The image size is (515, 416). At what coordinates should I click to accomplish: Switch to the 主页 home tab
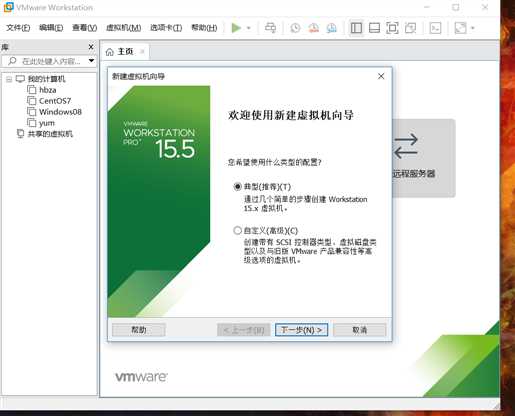[125, 52]
